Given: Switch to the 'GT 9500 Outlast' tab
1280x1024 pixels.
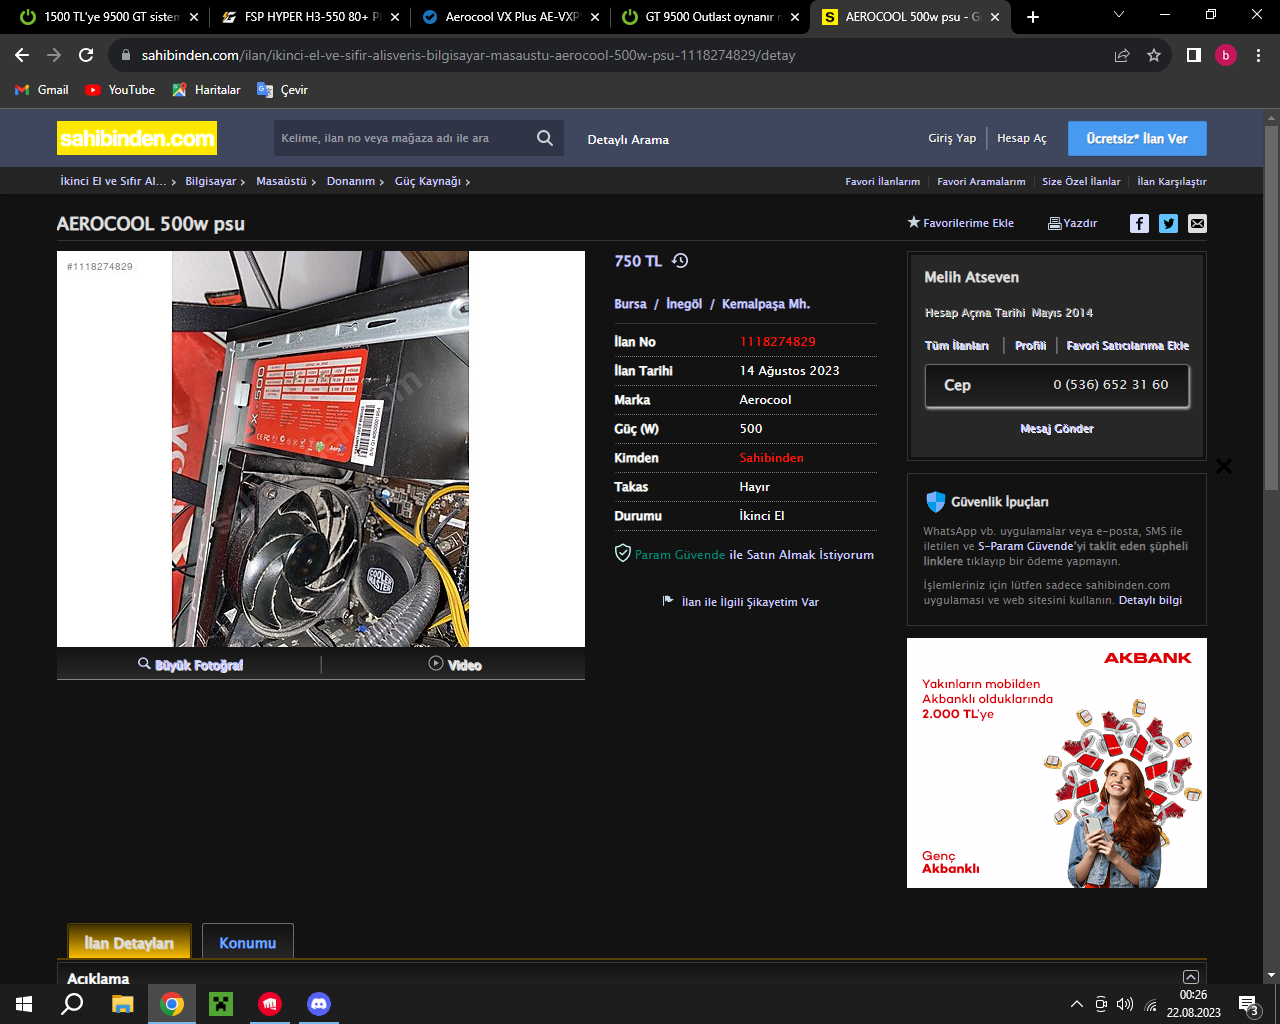Looking at the screenshot, I should pos(712,16).
